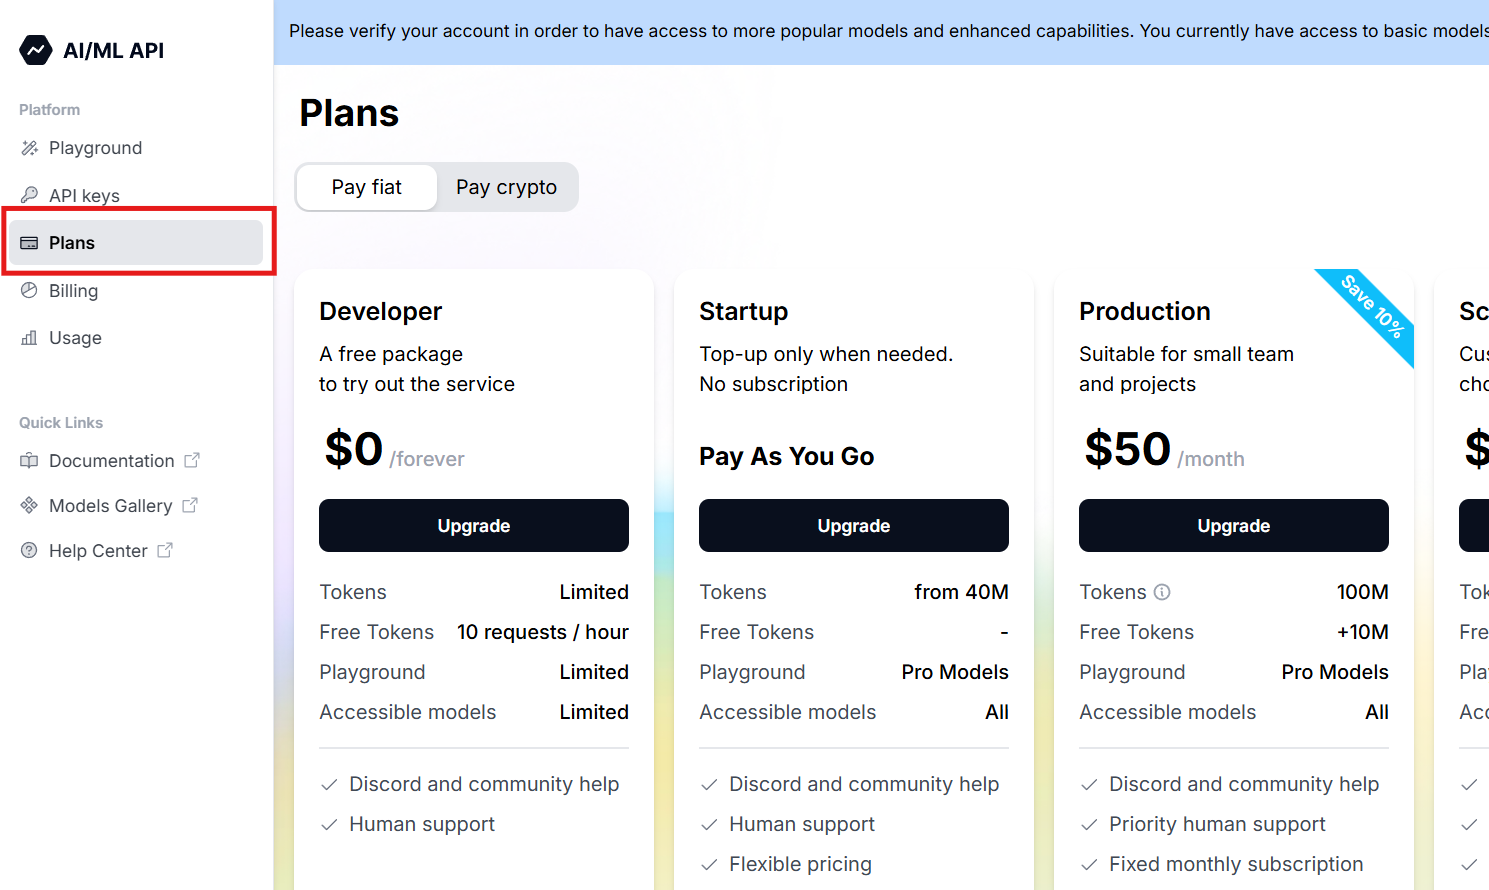Switch to the Pay fiat option

[367, 187]
